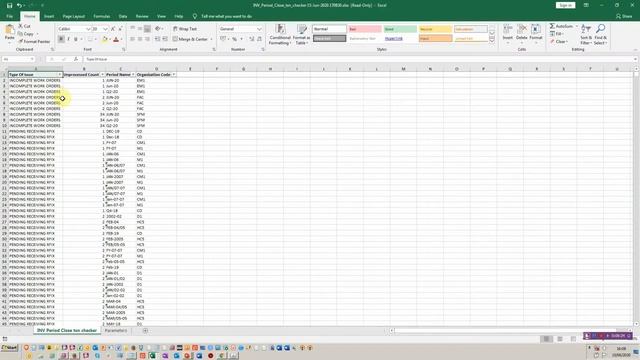Decrease decimal places
Screen dimensions: 640x360
point(259,39)
